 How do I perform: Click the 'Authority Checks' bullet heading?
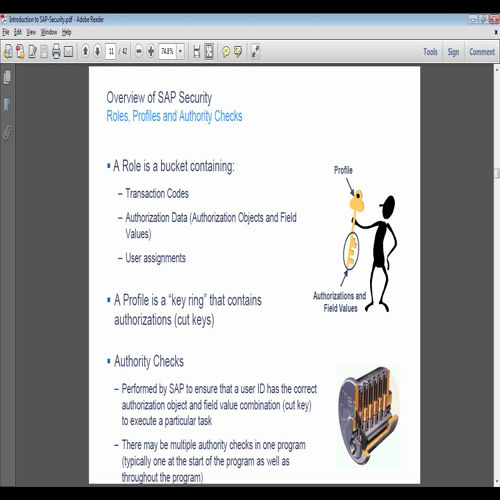coord(149,362)
